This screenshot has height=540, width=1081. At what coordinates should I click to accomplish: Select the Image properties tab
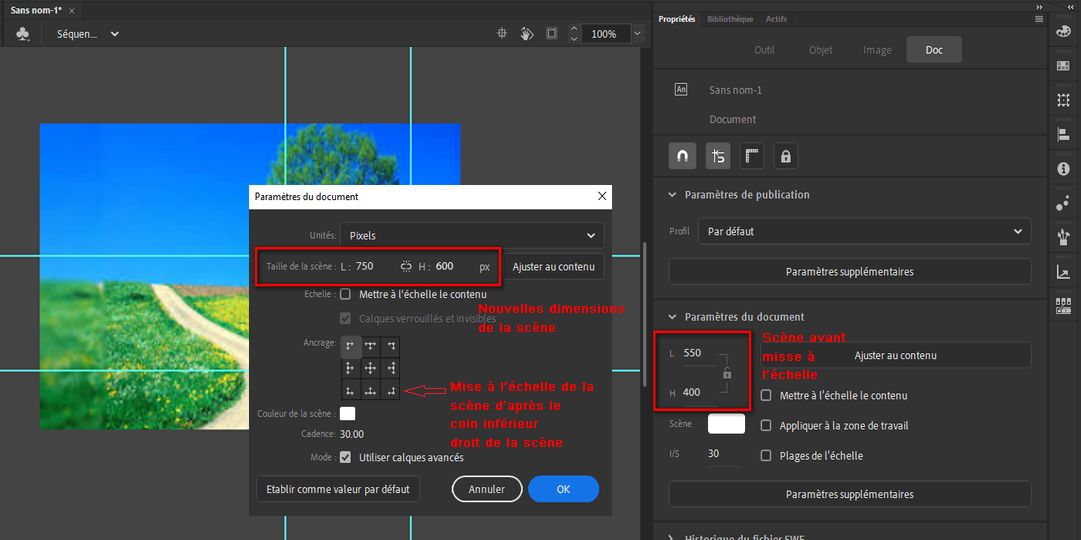coord(877,50)
